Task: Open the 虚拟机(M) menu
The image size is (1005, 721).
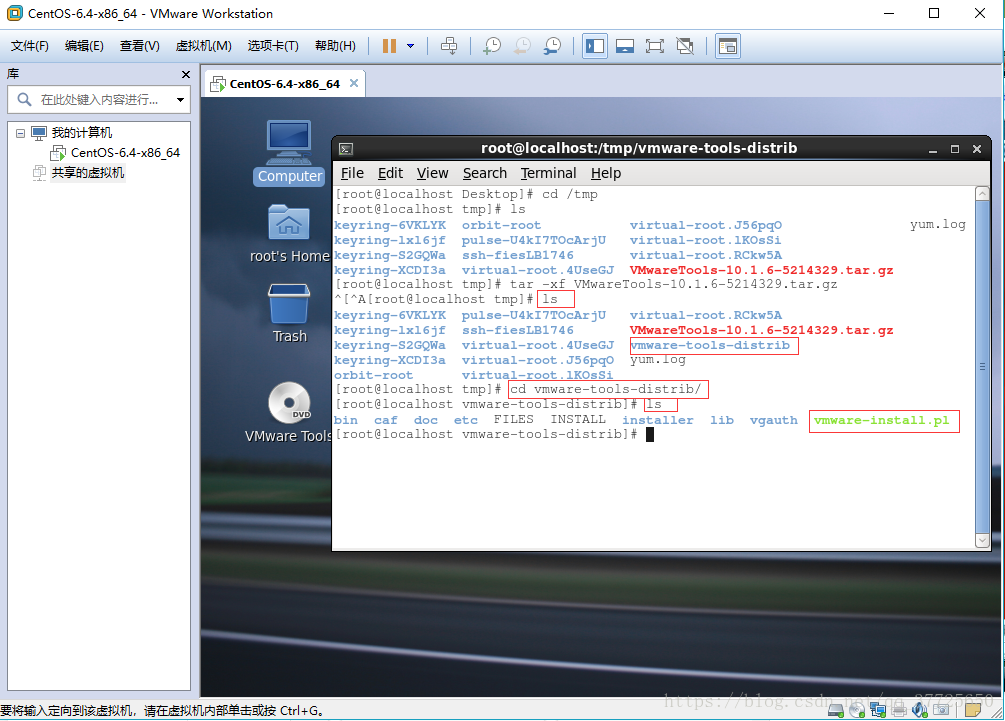Action: pyautogui.click(x=203, y=46)
